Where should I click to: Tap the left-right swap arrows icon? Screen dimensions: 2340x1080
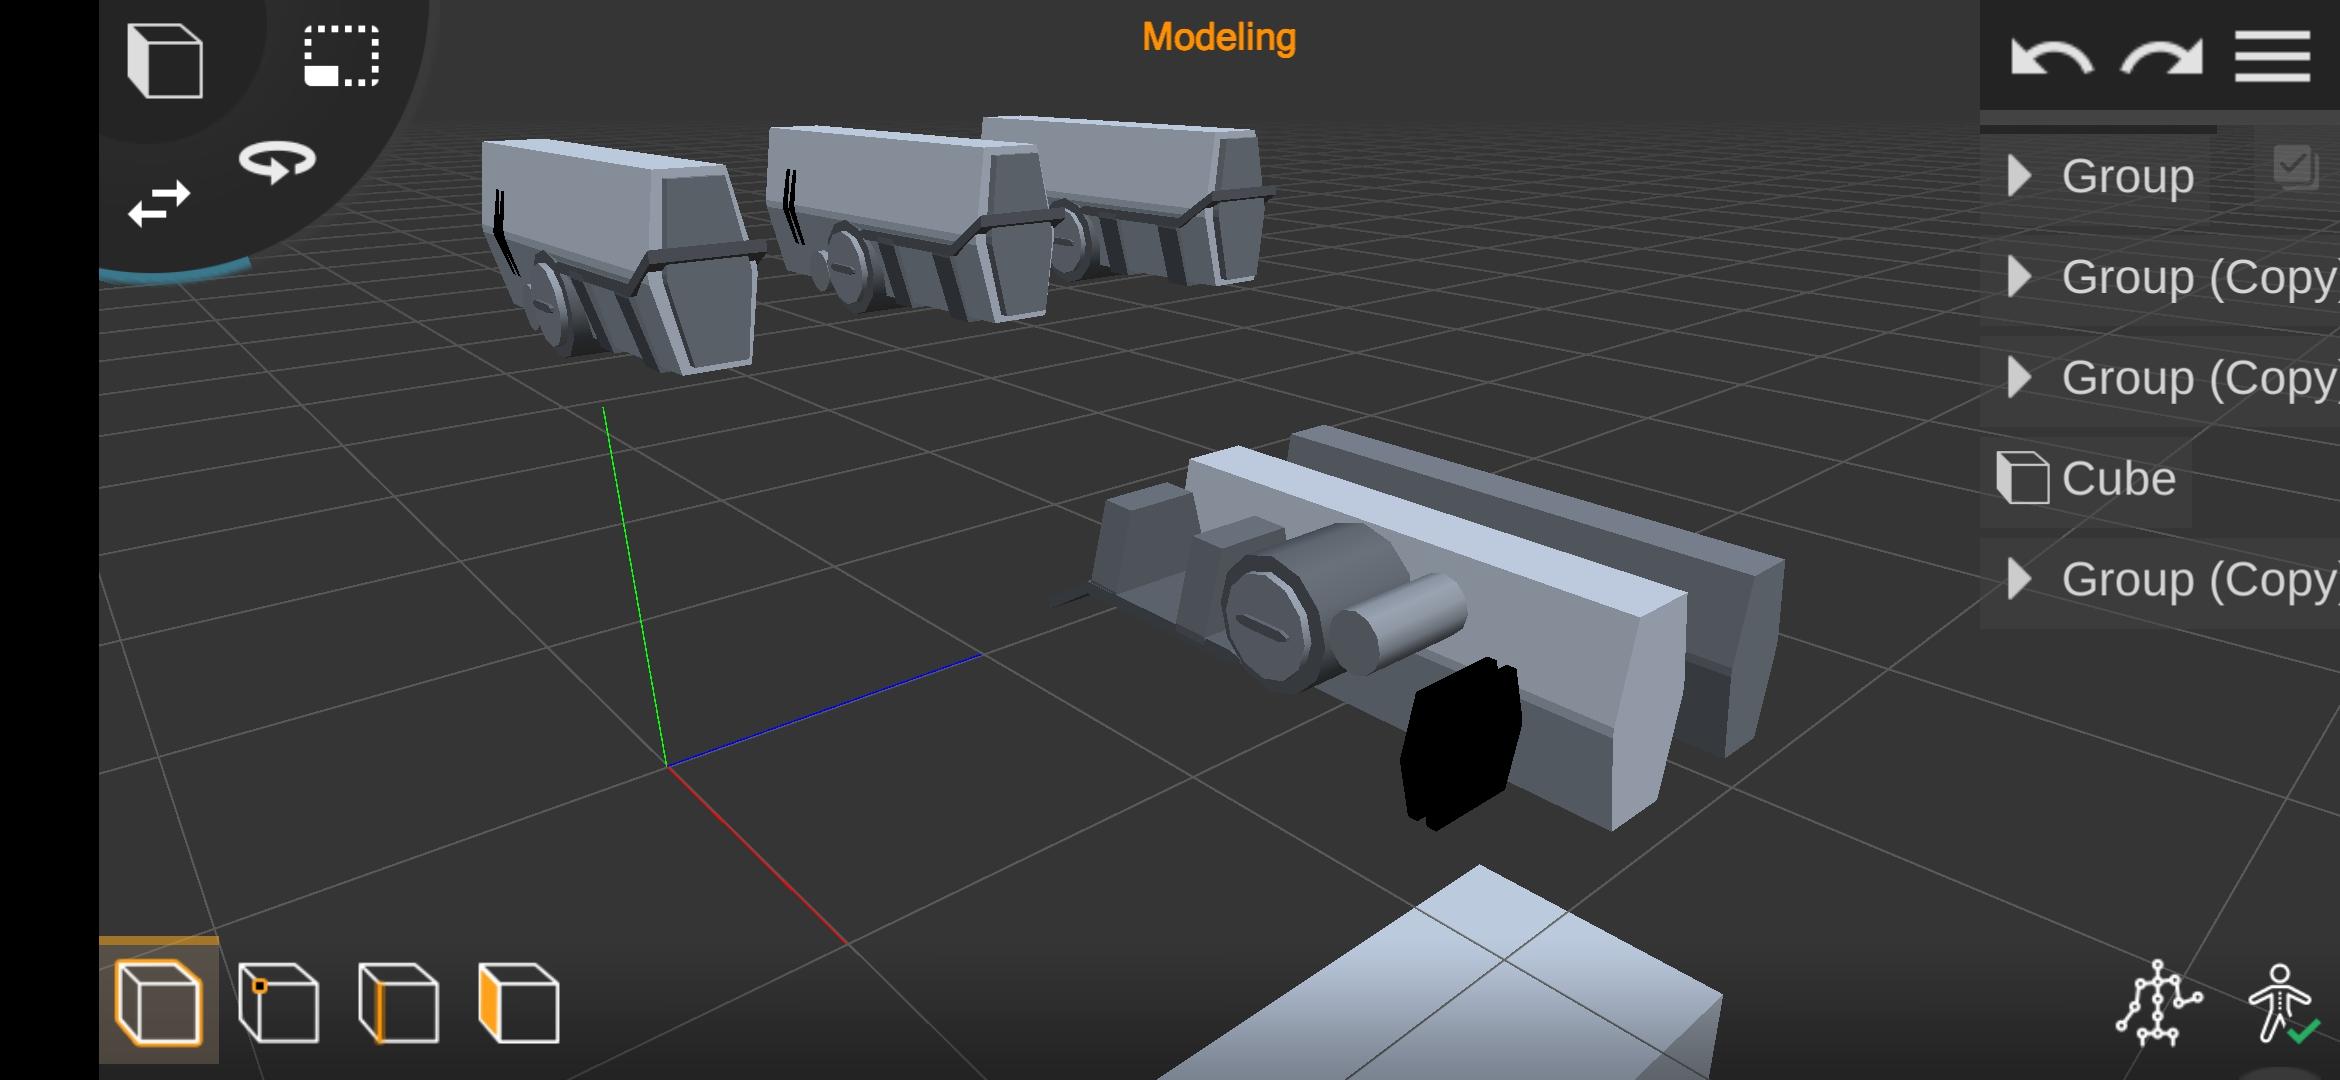159,204
